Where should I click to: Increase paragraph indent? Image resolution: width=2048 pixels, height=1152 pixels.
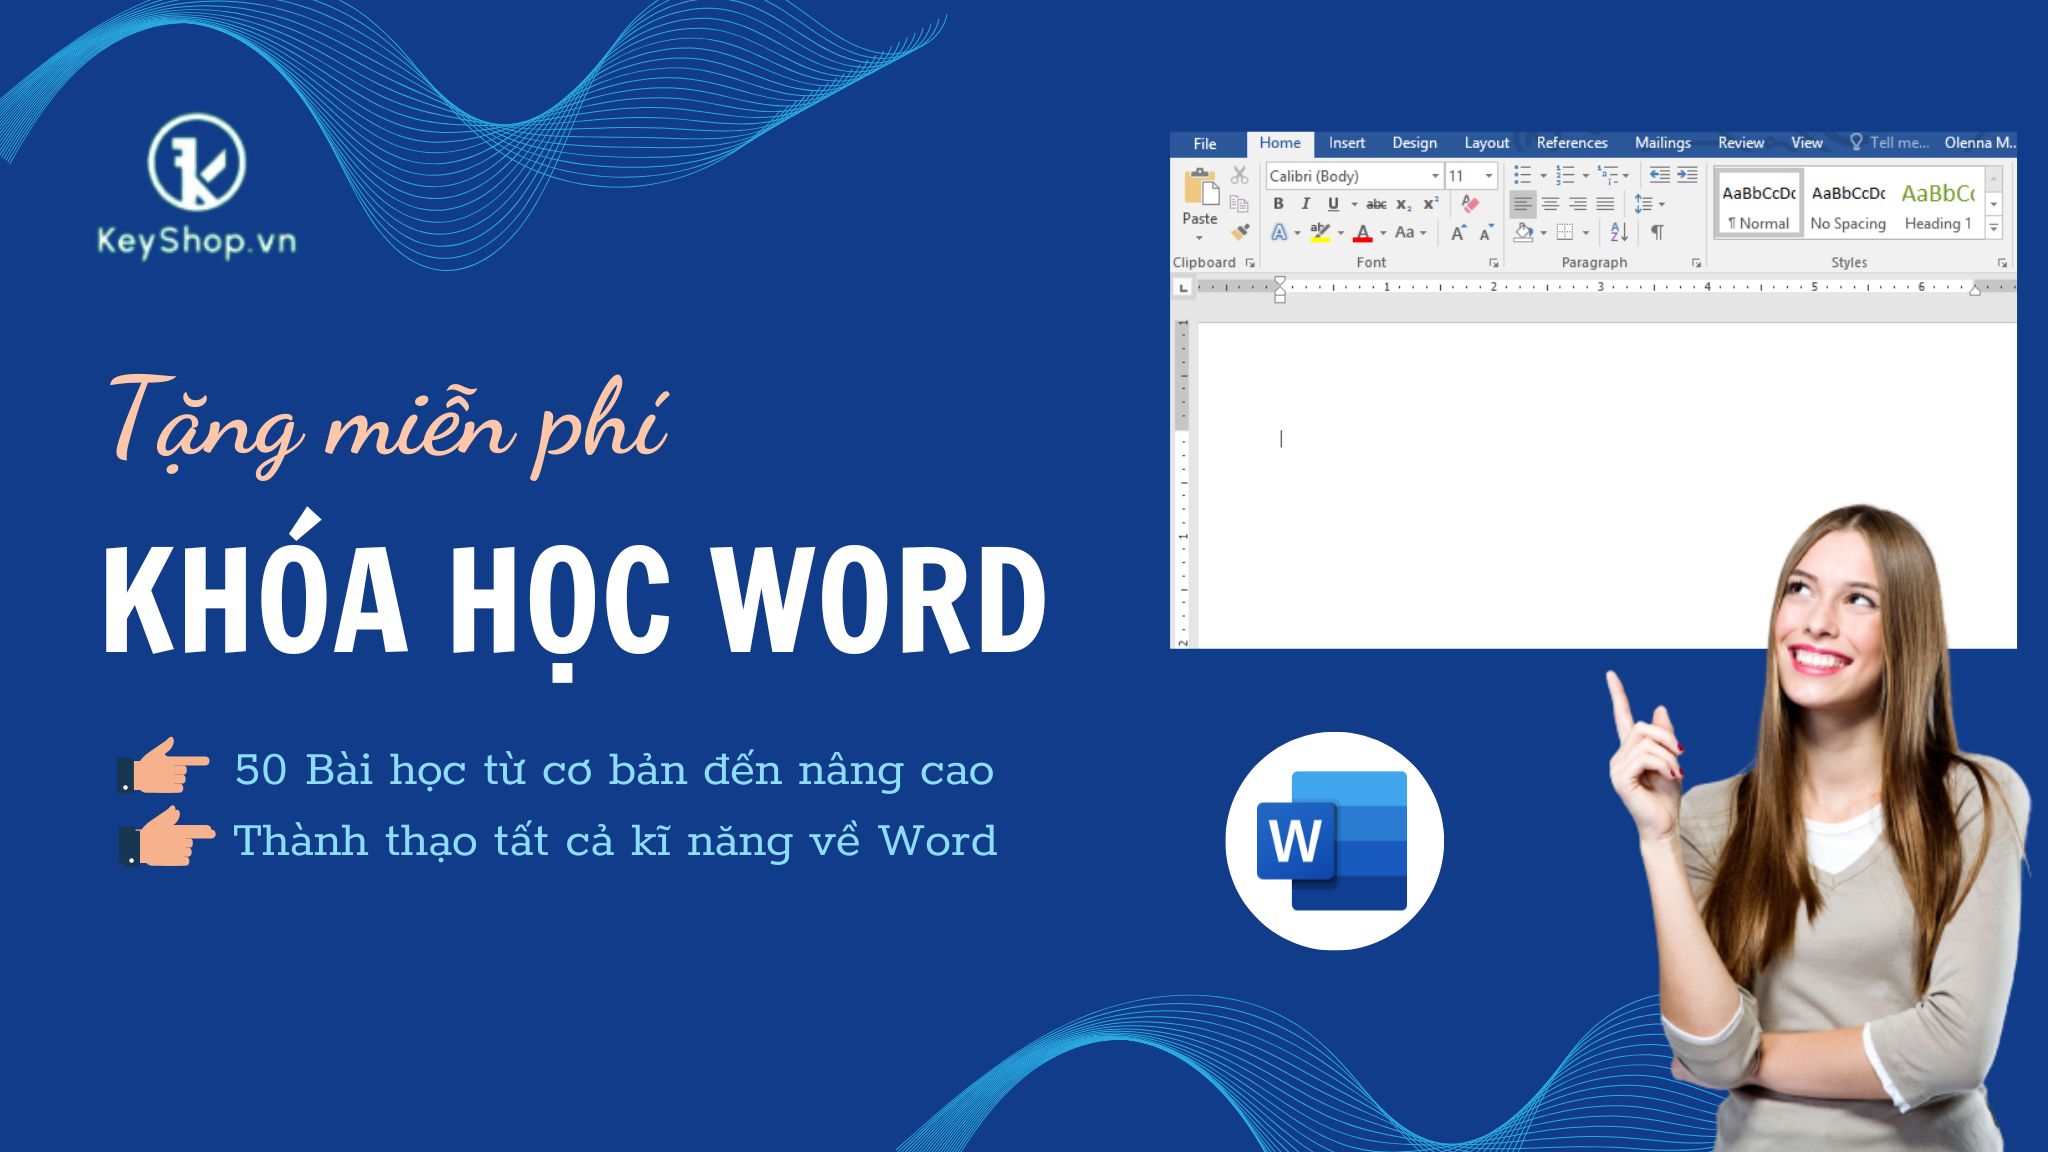(x=1687, y=175)
